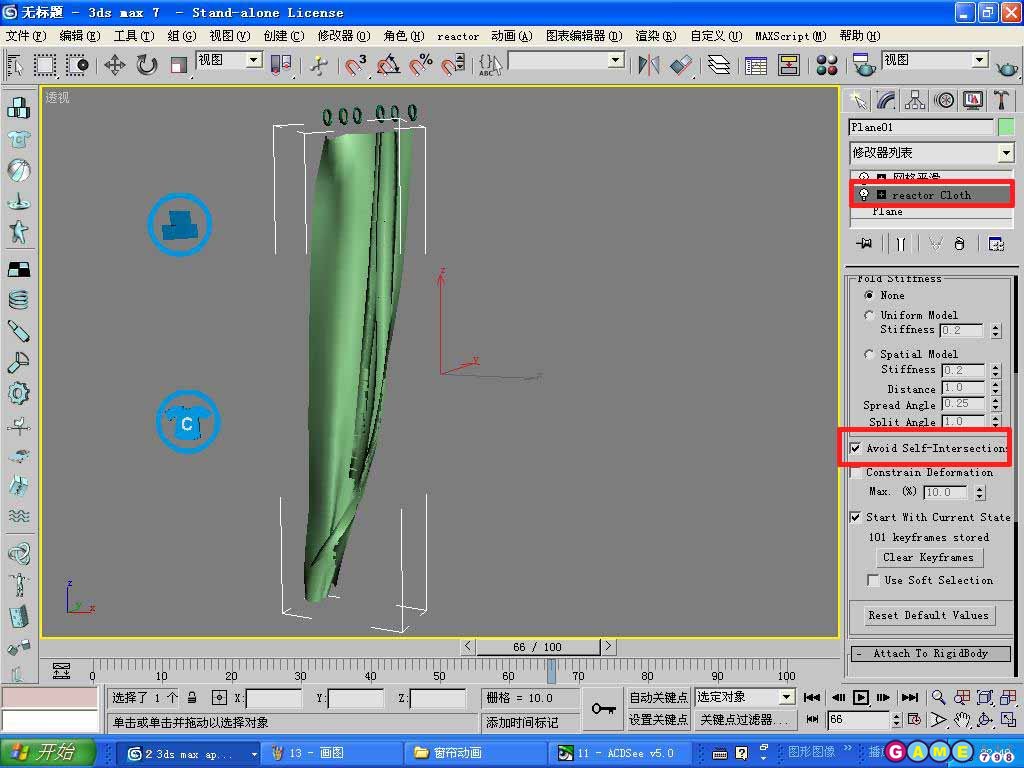Click the Clear Keyframes button

(x=928, y=557)
